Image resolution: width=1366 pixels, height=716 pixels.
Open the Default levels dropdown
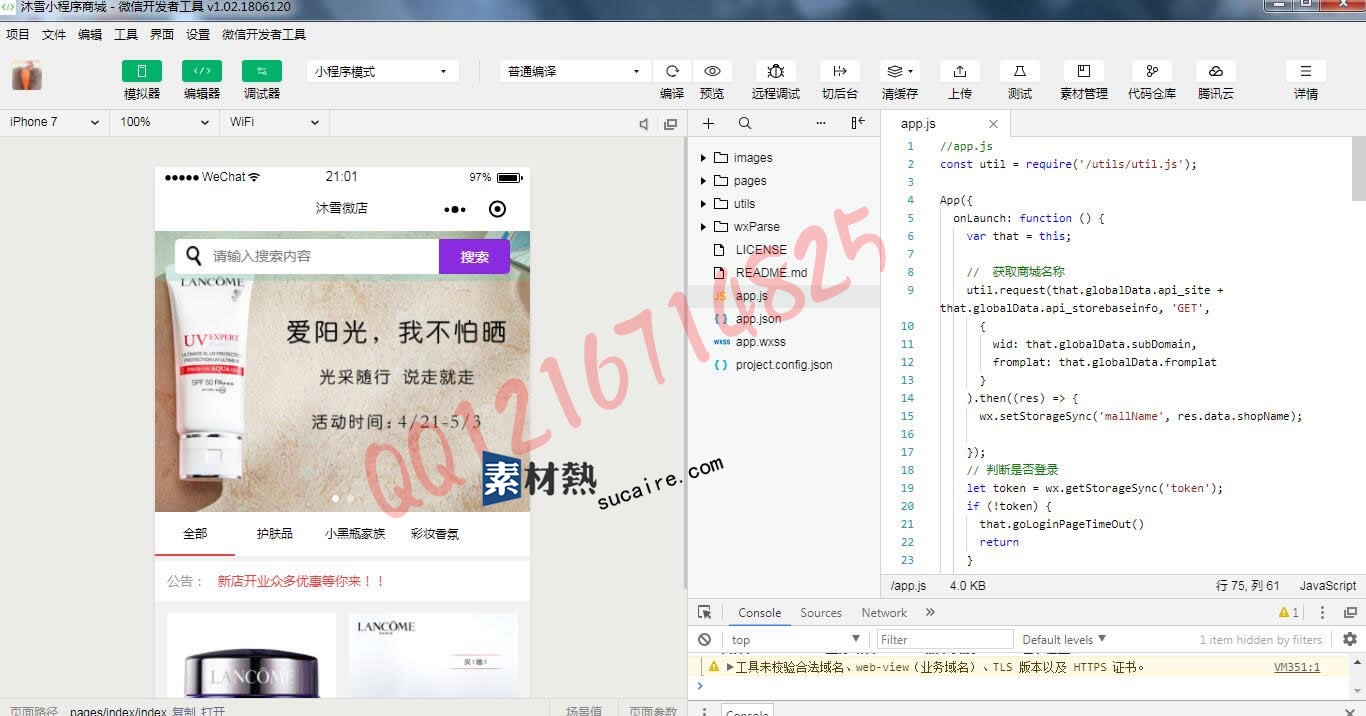1064,640
